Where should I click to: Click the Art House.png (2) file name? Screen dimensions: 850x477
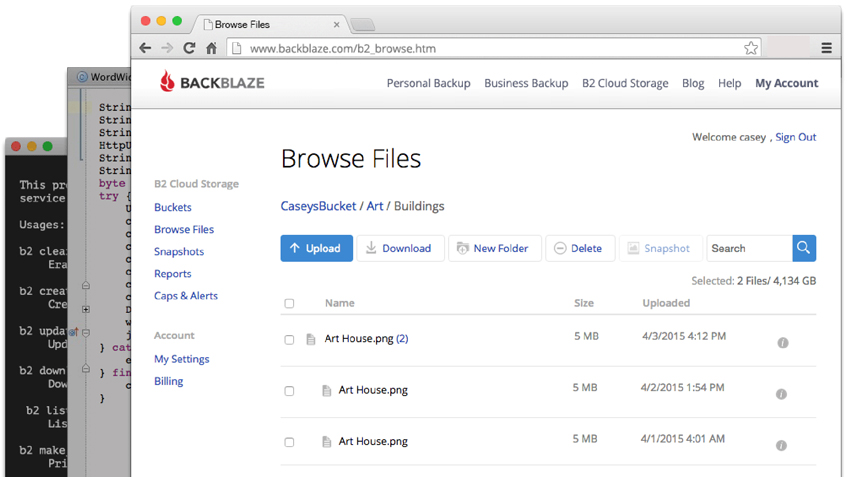click(x=359, y=339)
